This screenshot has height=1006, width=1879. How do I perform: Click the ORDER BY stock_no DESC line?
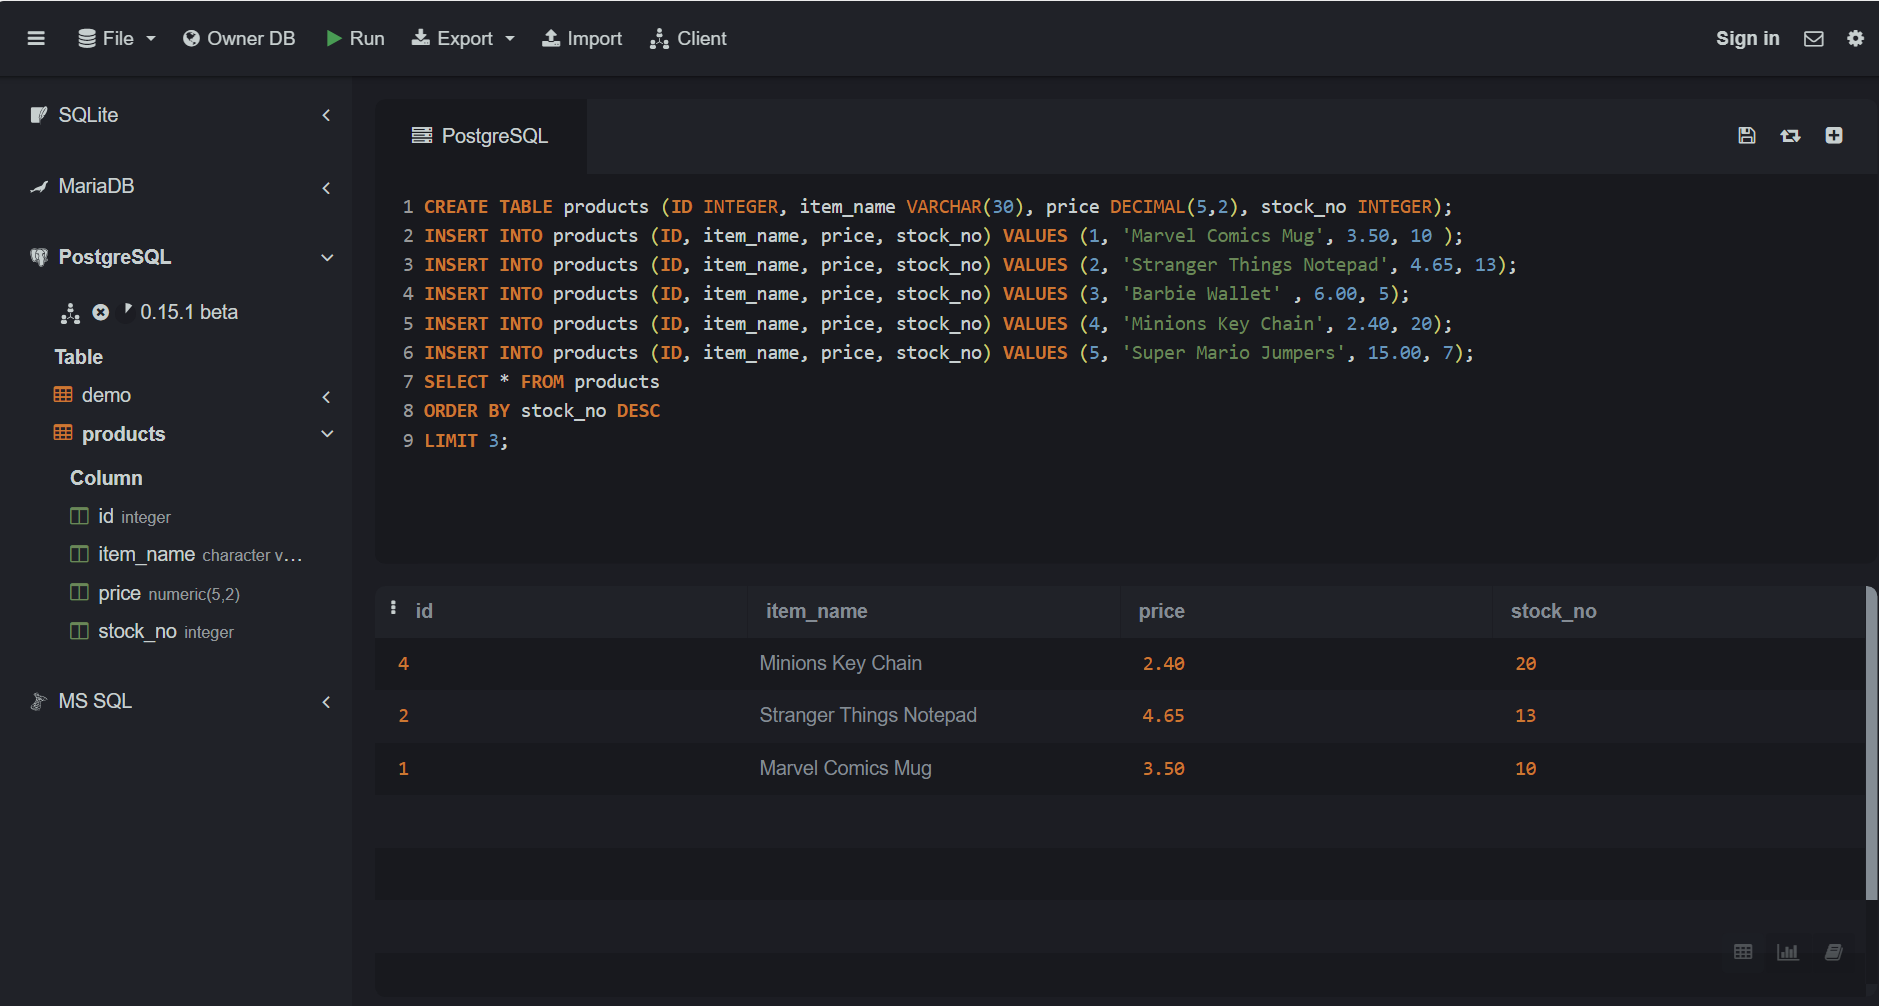click(x=542, y=411)
